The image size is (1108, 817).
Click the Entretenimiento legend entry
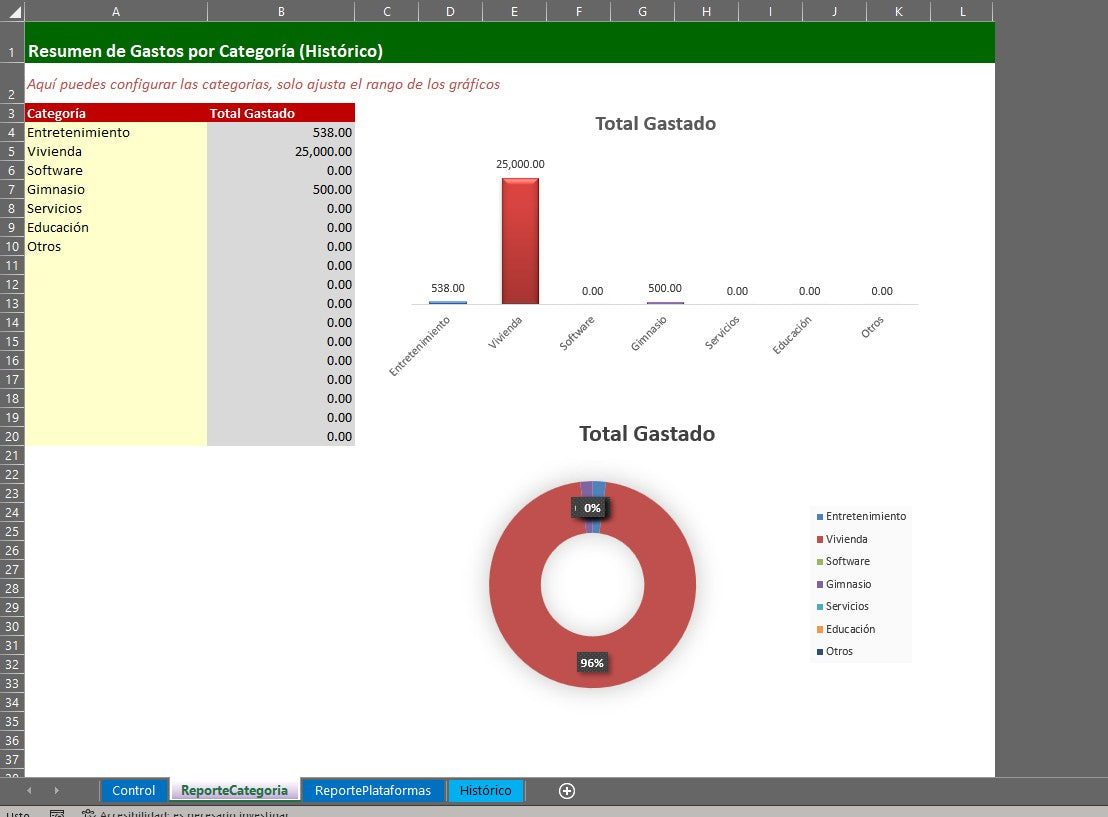[861, 517]
